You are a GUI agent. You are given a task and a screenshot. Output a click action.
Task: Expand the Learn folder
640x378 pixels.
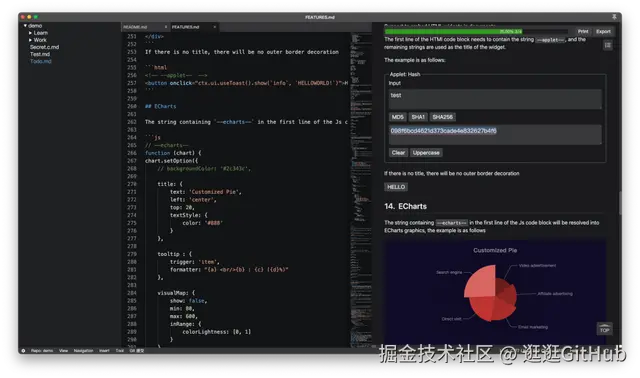[30, 33]
